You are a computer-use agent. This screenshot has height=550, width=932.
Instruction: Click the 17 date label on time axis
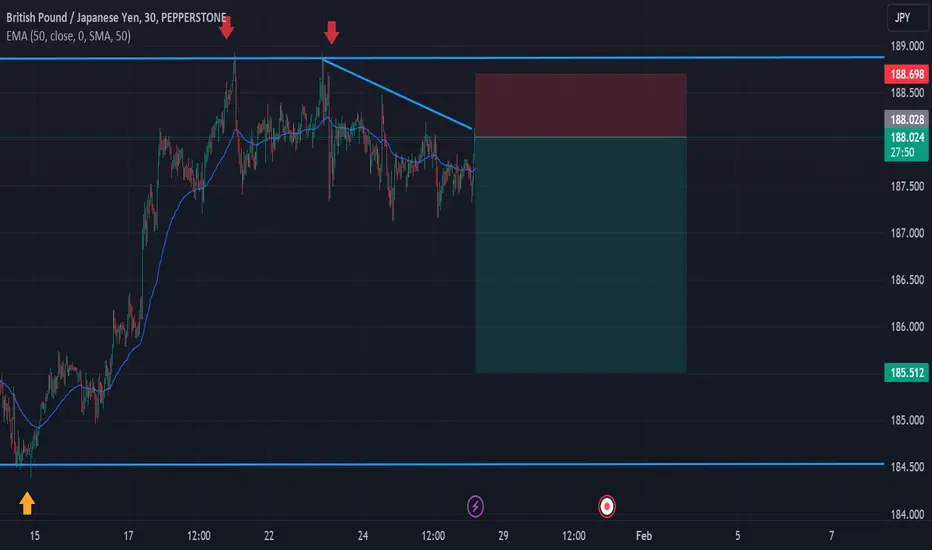tap(128, 536)
